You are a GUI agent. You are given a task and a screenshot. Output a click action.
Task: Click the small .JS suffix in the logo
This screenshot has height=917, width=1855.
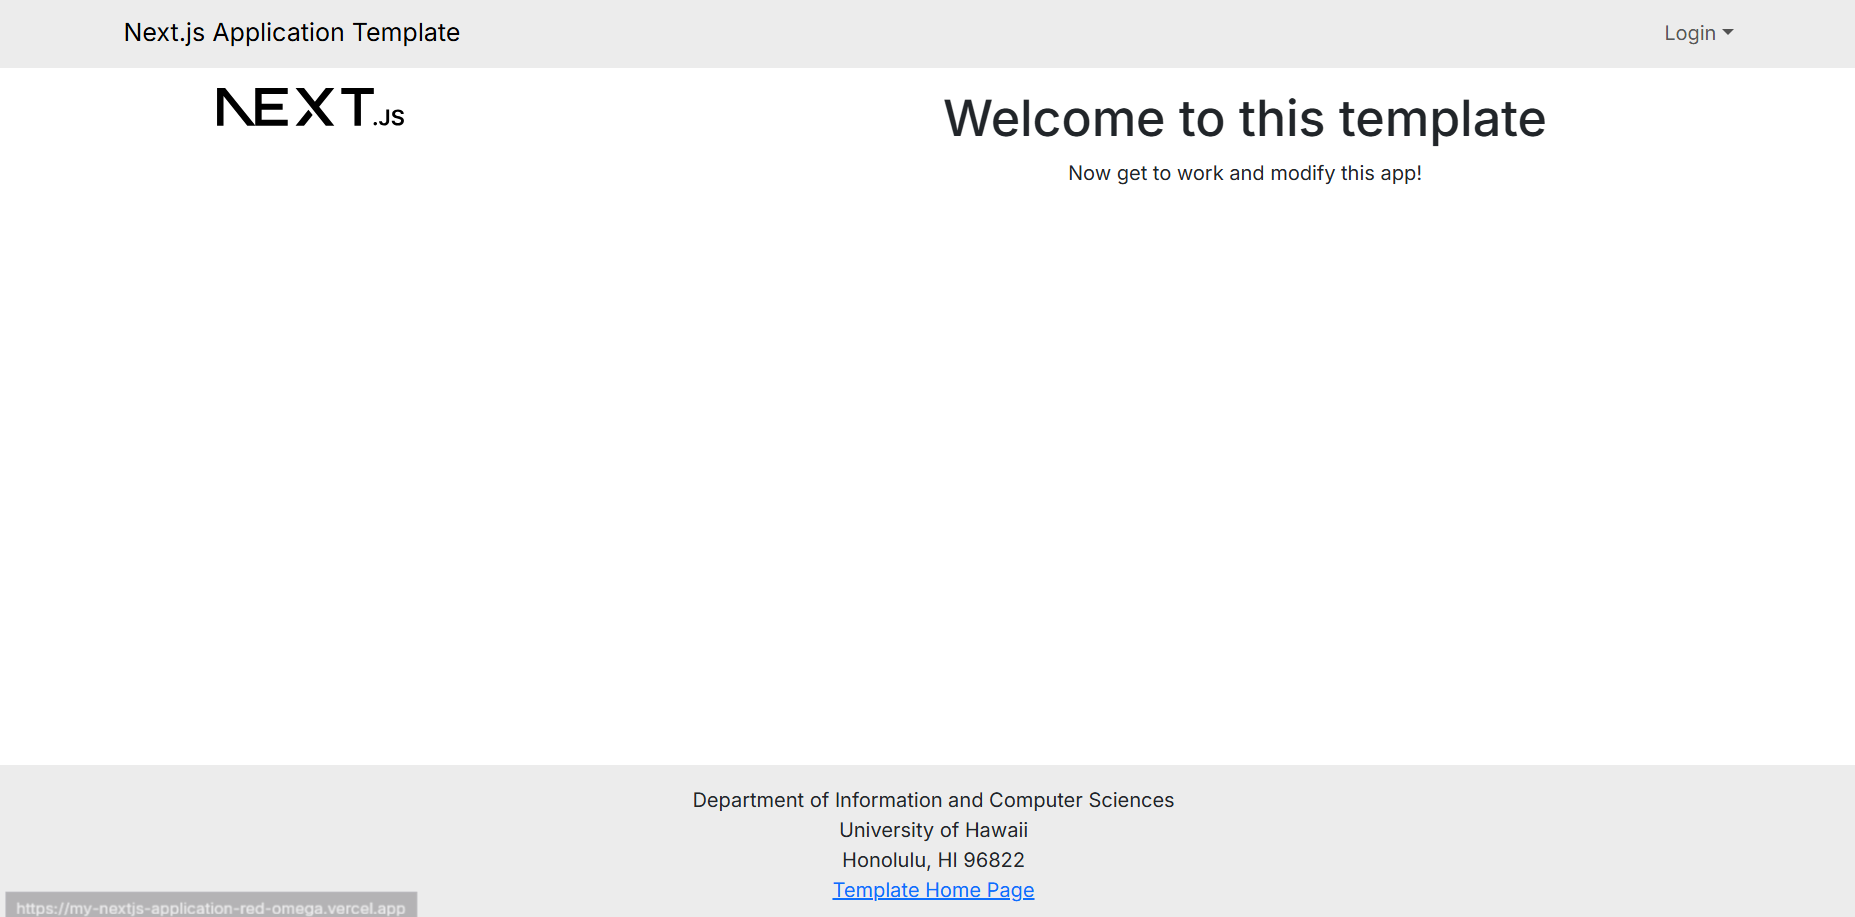click(x=390, y=118)
